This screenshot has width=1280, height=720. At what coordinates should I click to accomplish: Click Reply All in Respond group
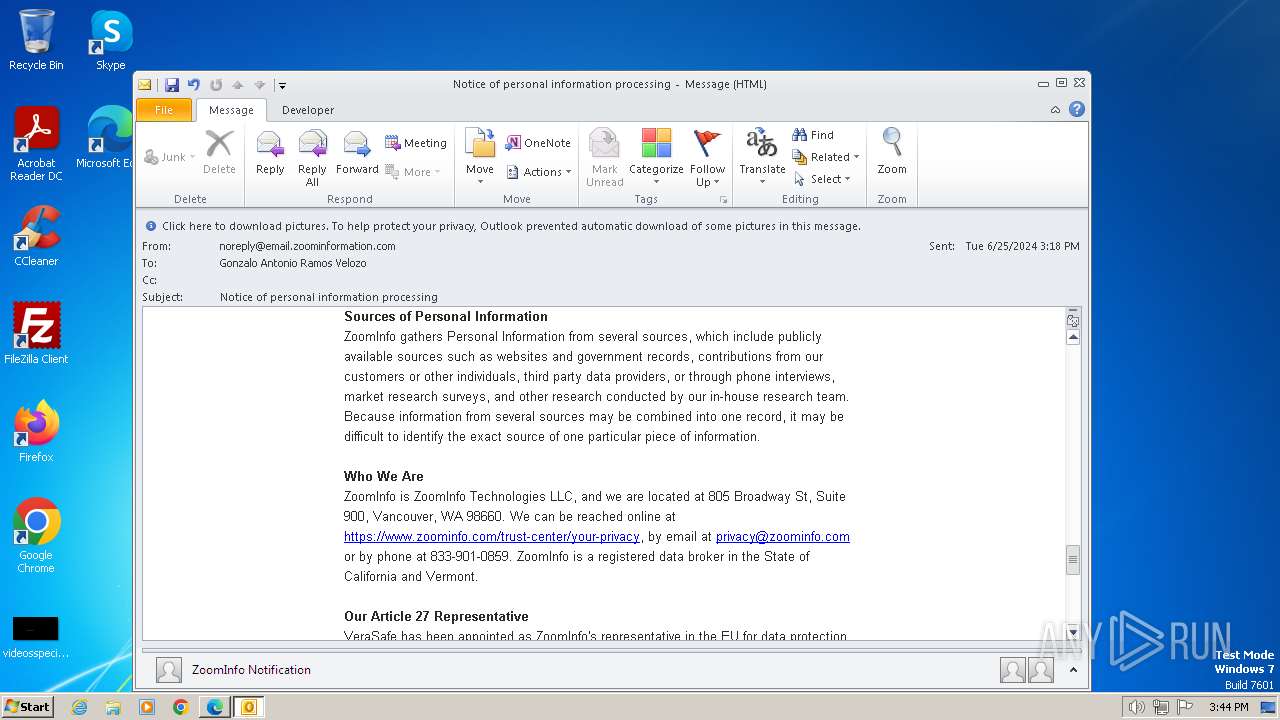coord(312,158)
